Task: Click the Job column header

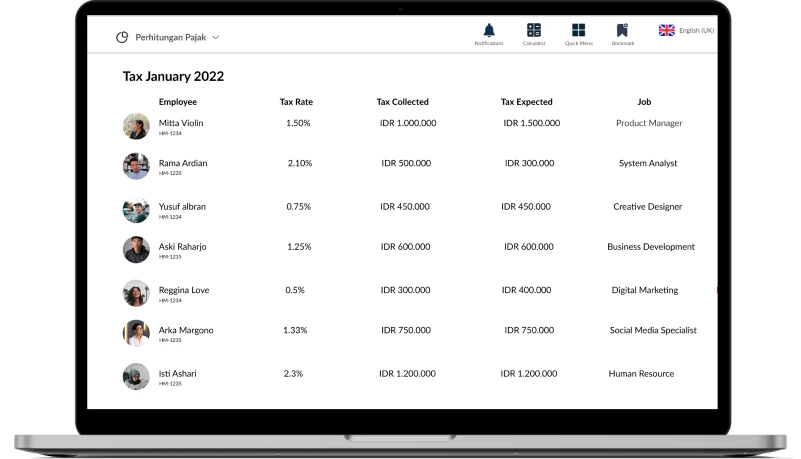Action: coord(644,102)
